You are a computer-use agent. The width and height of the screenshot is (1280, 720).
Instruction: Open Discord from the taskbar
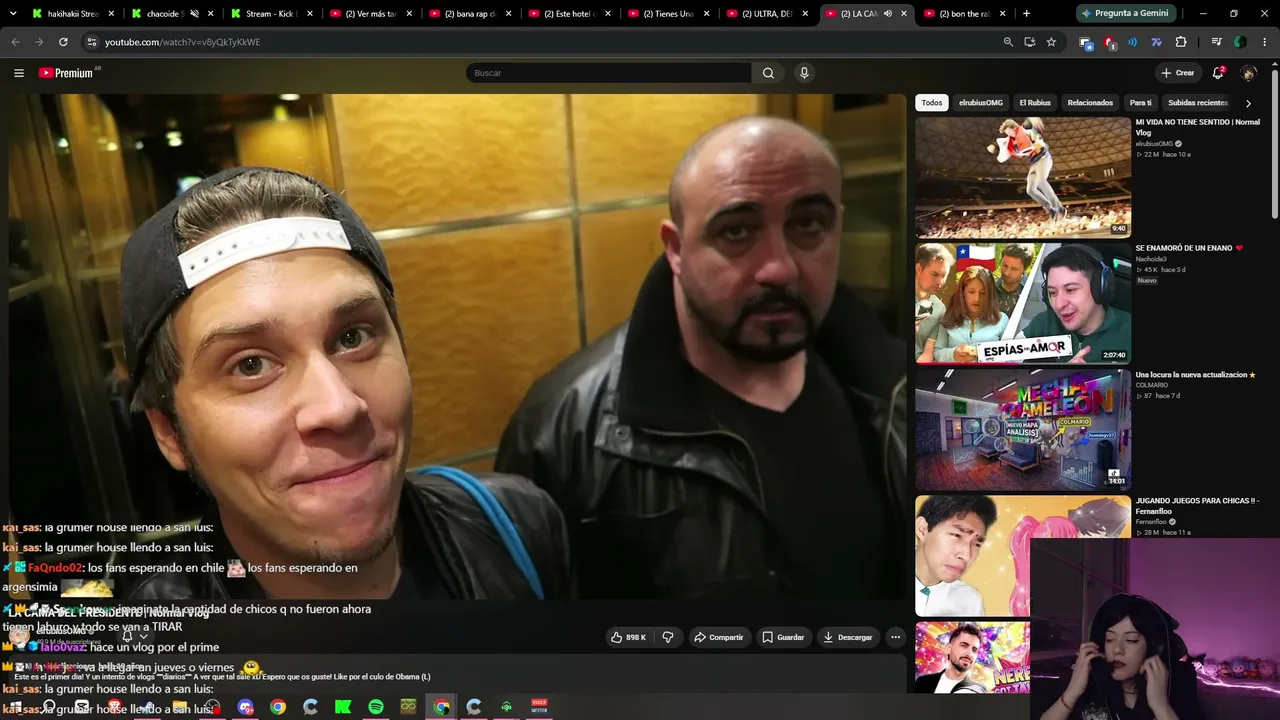click(246, 707)
